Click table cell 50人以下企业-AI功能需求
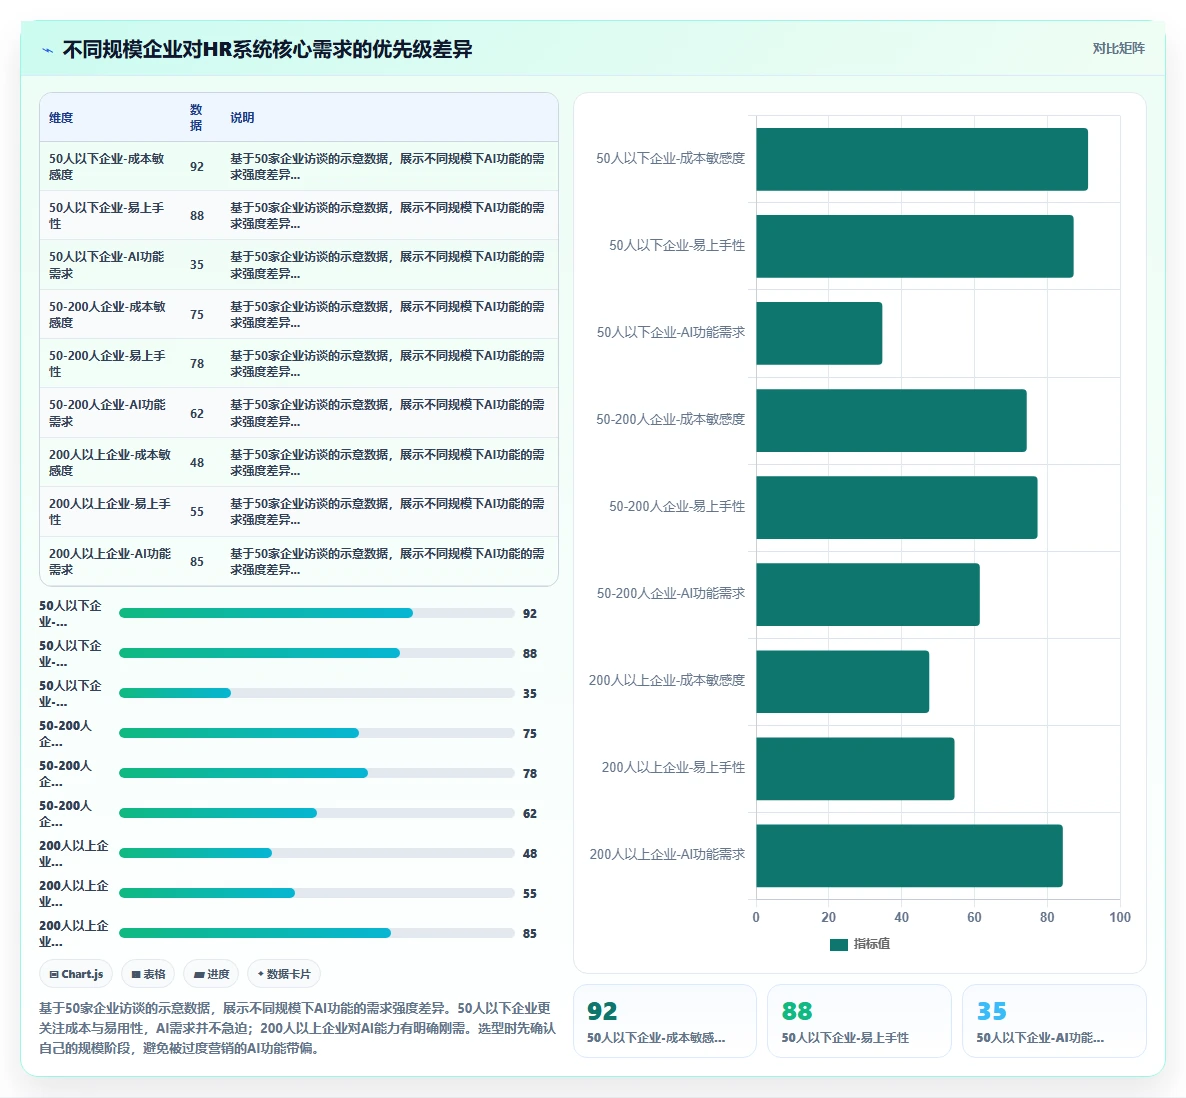1186x1098 pixels. (x=110, y=265)
